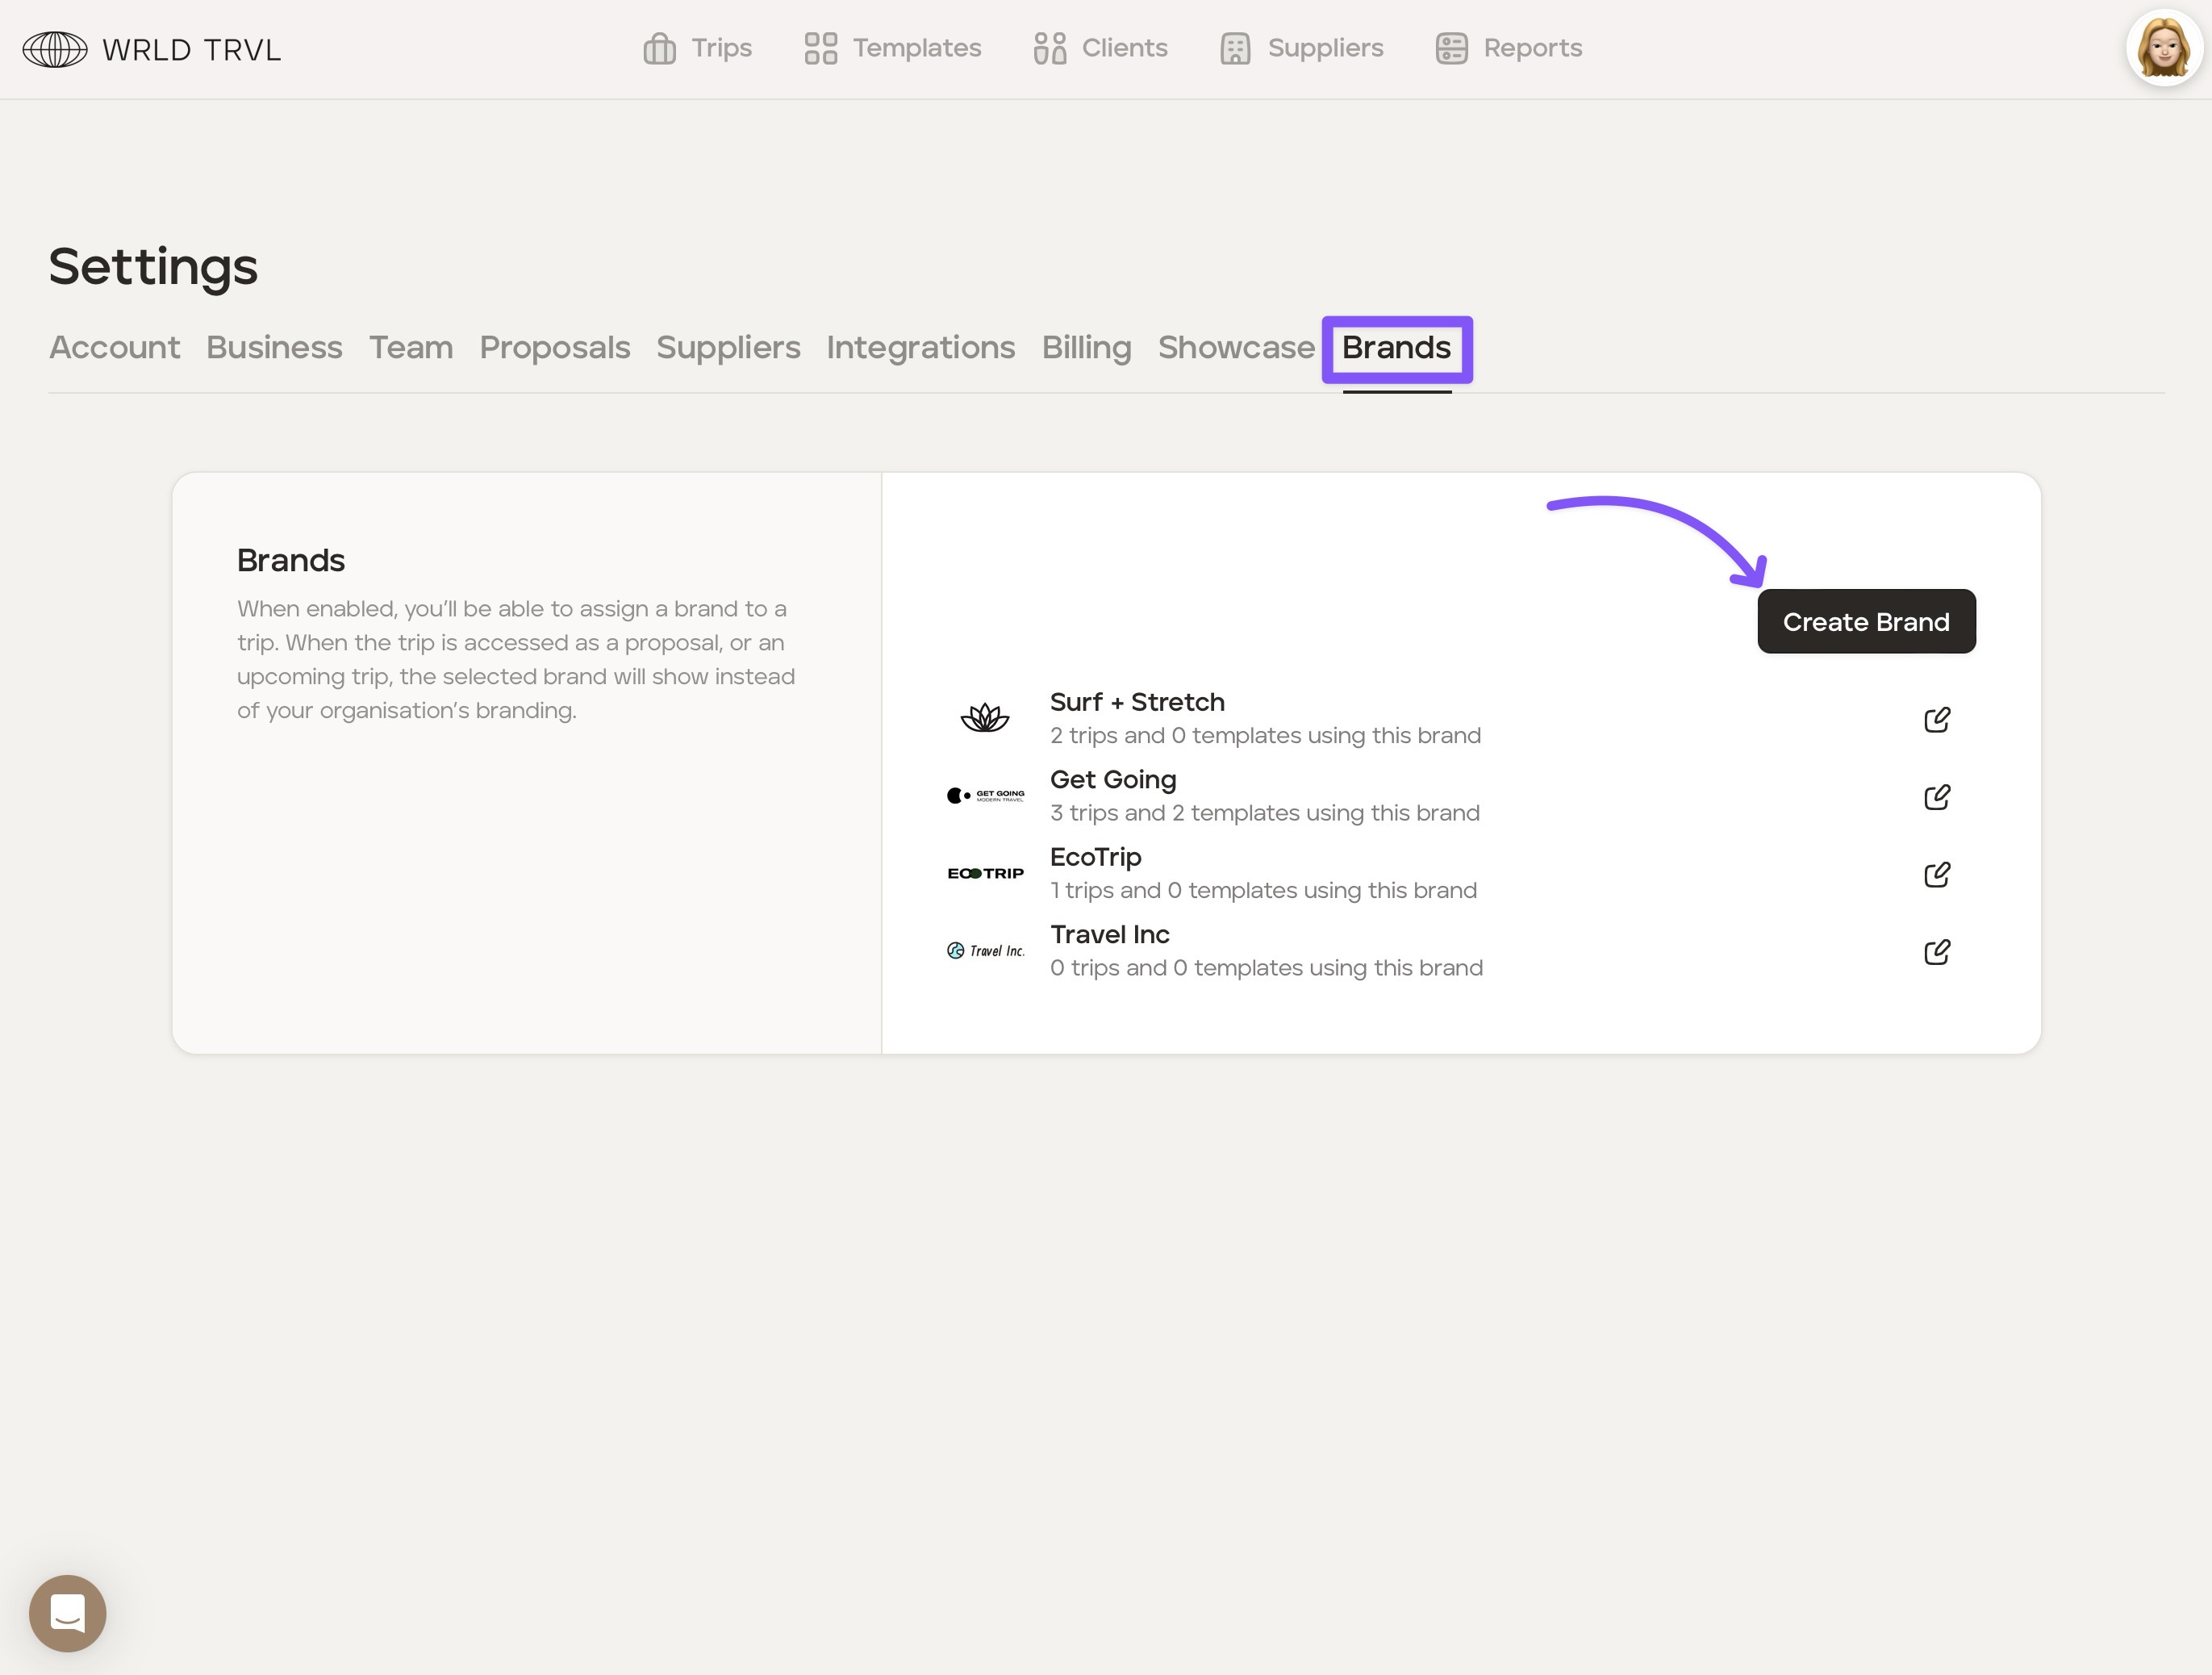Open the chat widget icon

click(68, 1612)
